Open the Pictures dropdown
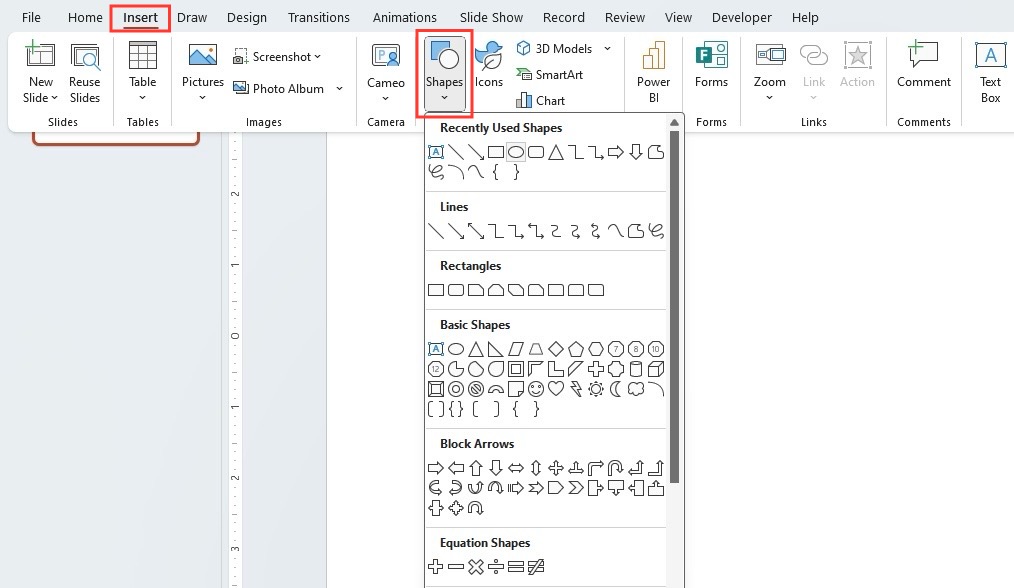 click(202, 72)
